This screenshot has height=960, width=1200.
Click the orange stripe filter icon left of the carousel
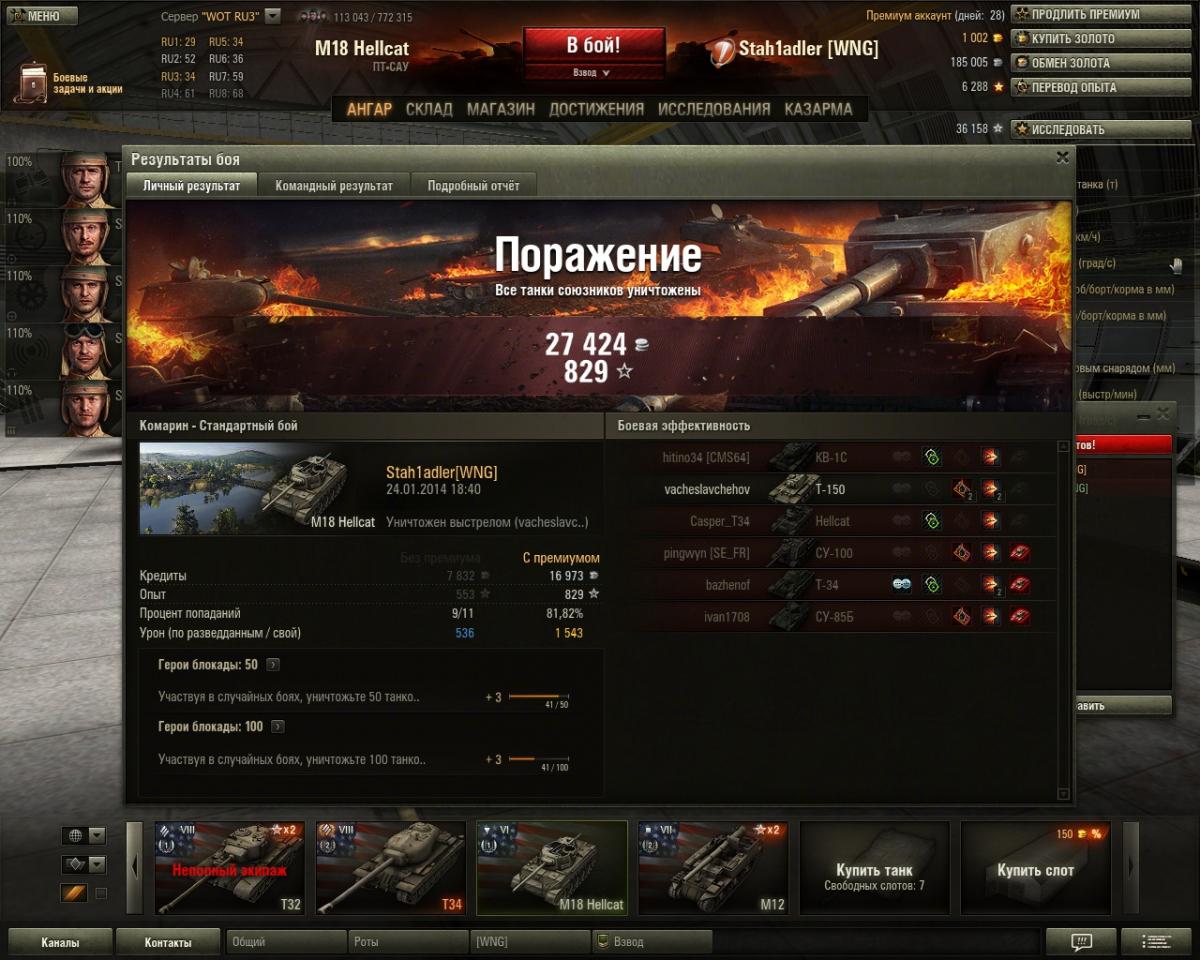(x=74, y=893)
